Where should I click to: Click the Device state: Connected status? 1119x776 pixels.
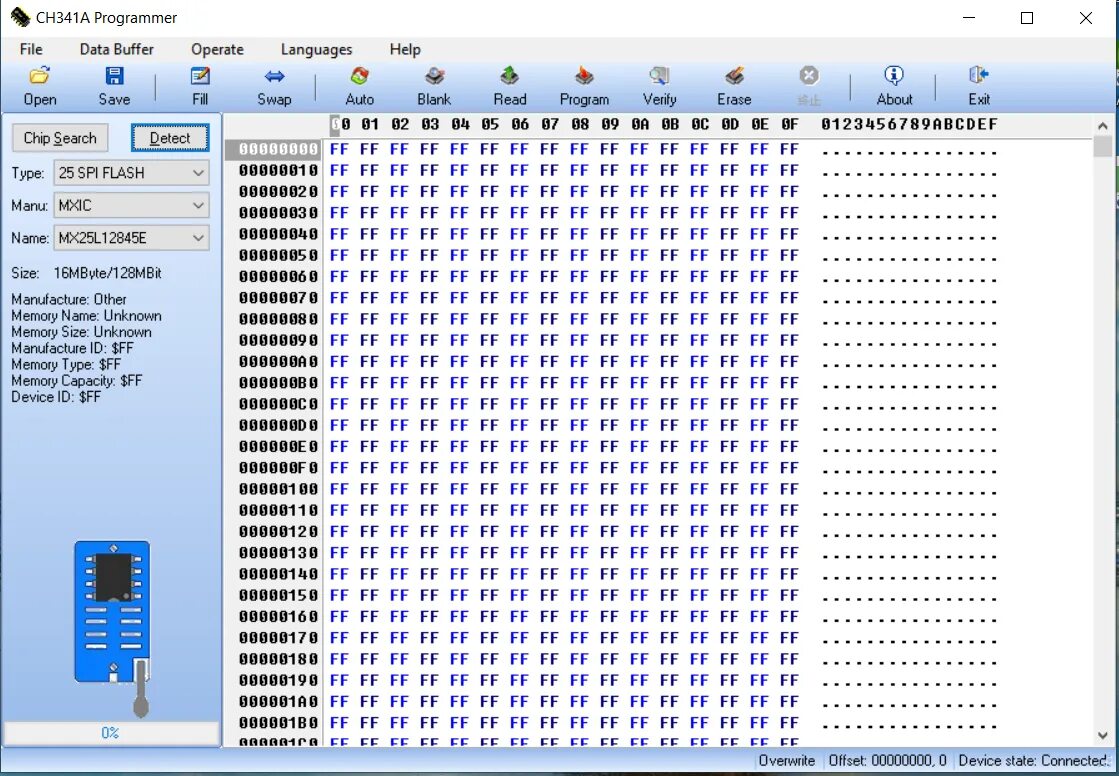click(x=1033, y=761)
